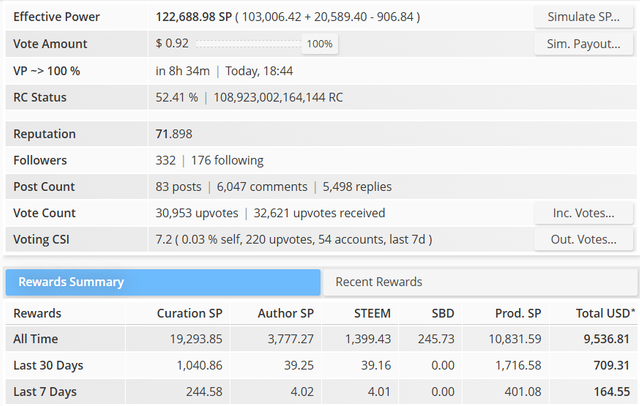640x406 pixels.
Task: Click the '176 following' text
Action: 227,160
